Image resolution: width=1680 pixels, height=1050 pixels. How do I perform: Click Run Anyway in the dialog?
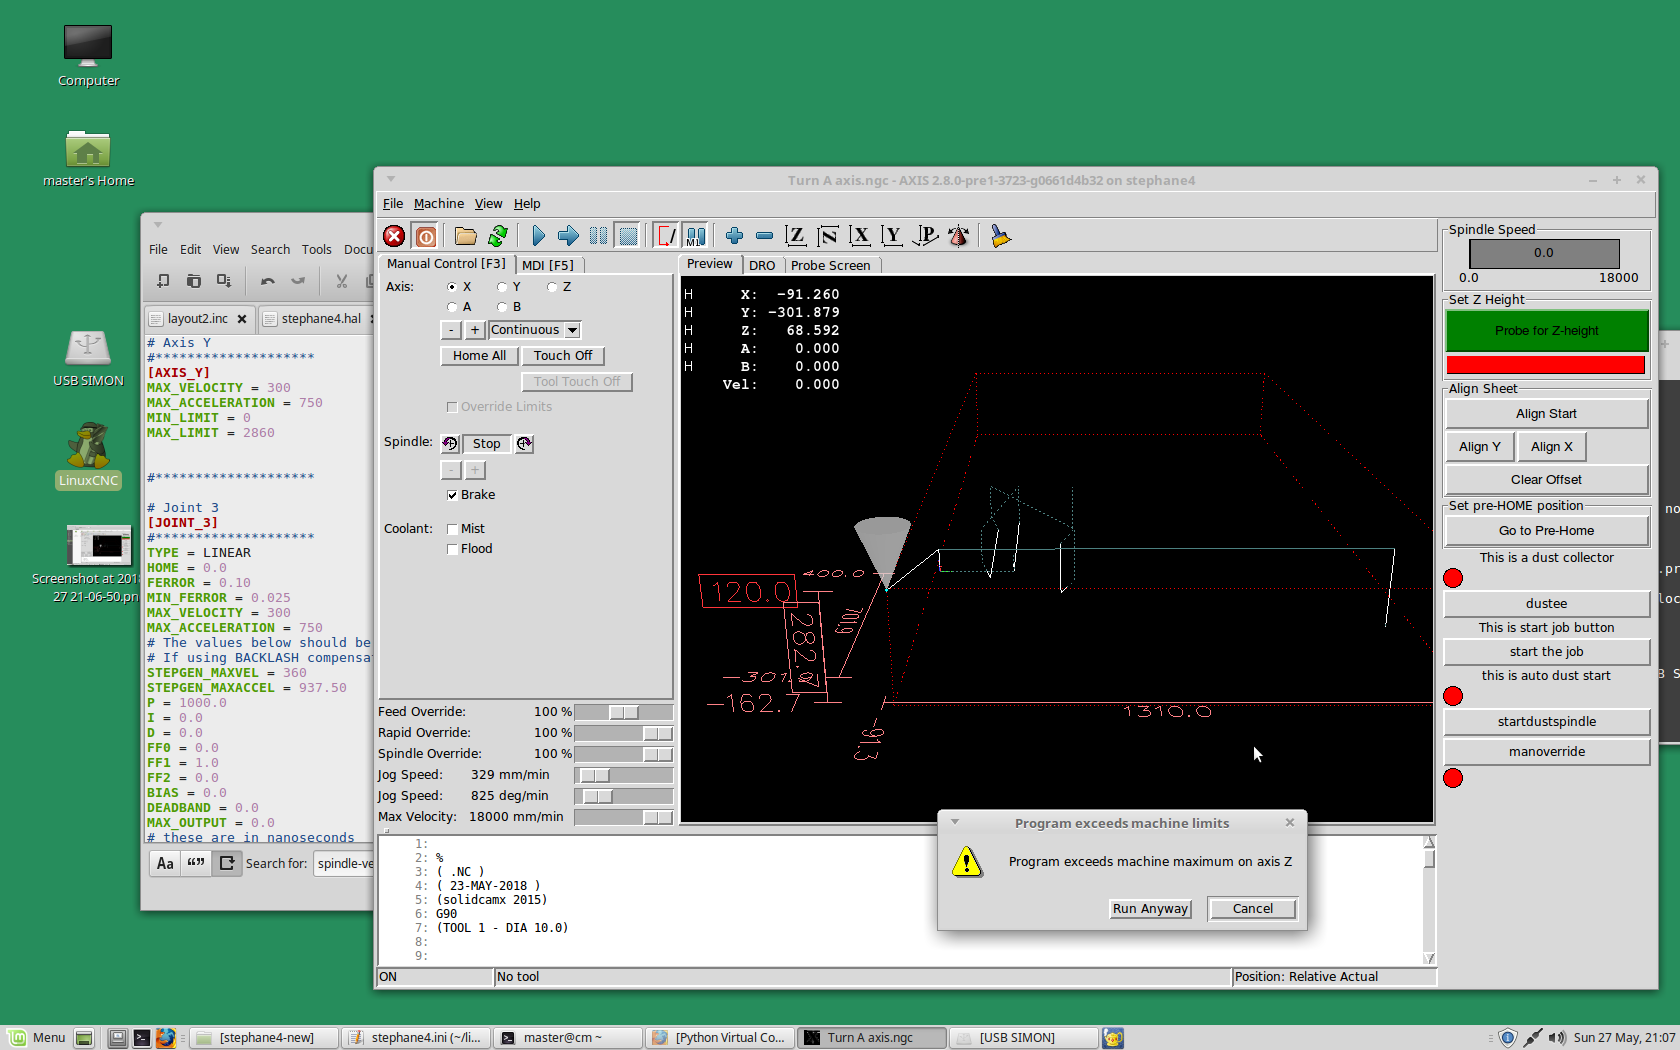tap(1150, 909)
